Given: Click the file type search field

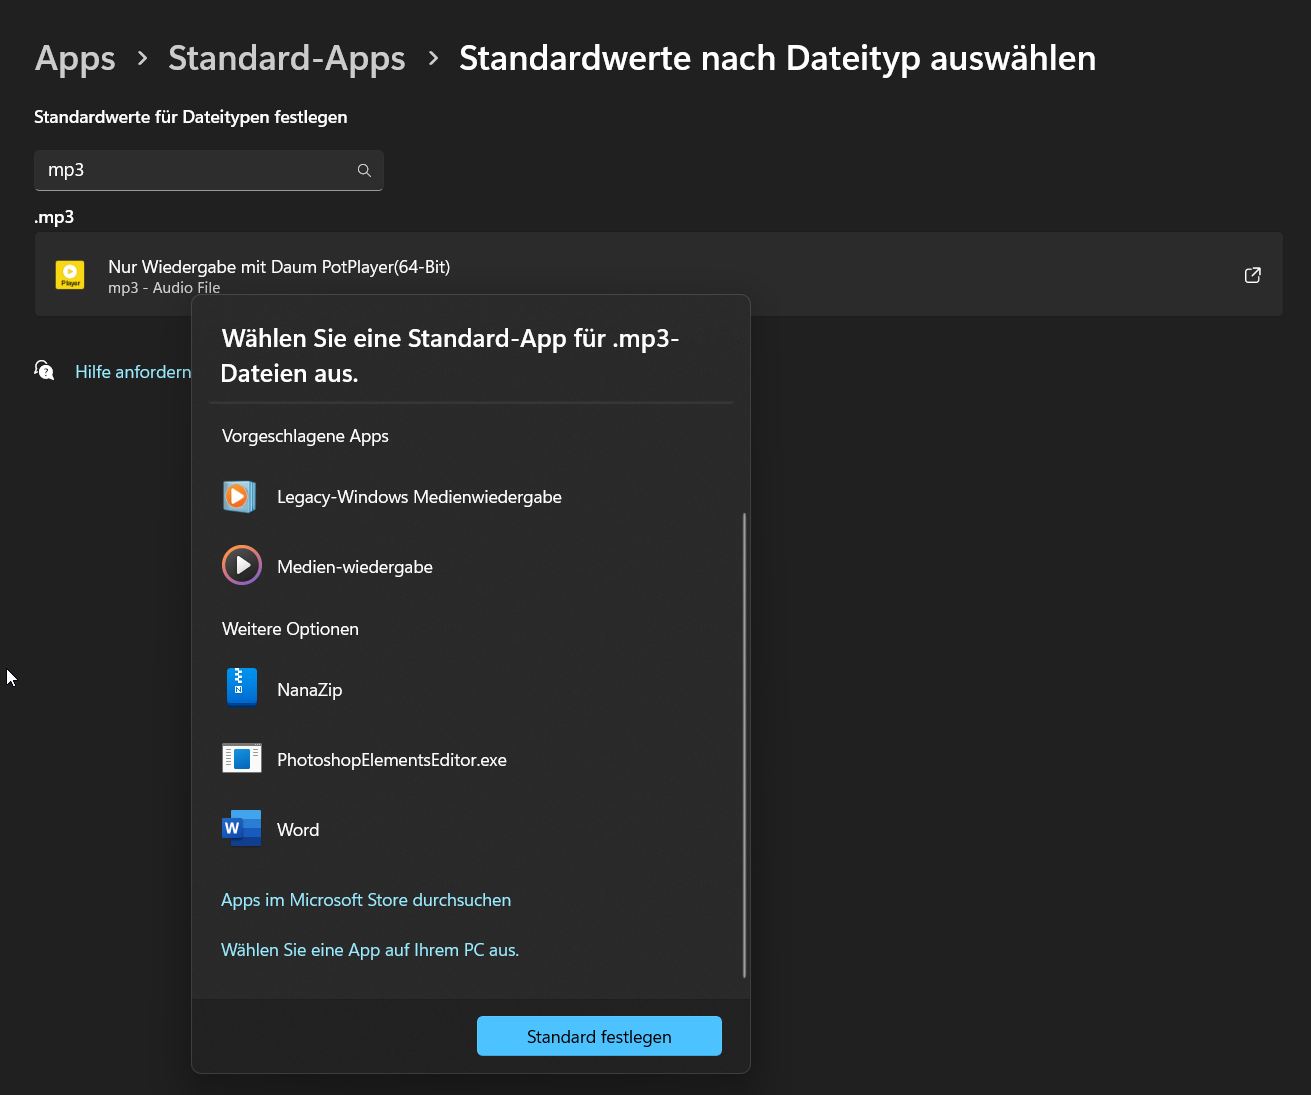Looking at the screenshot, I should click(x=195, y=170).
